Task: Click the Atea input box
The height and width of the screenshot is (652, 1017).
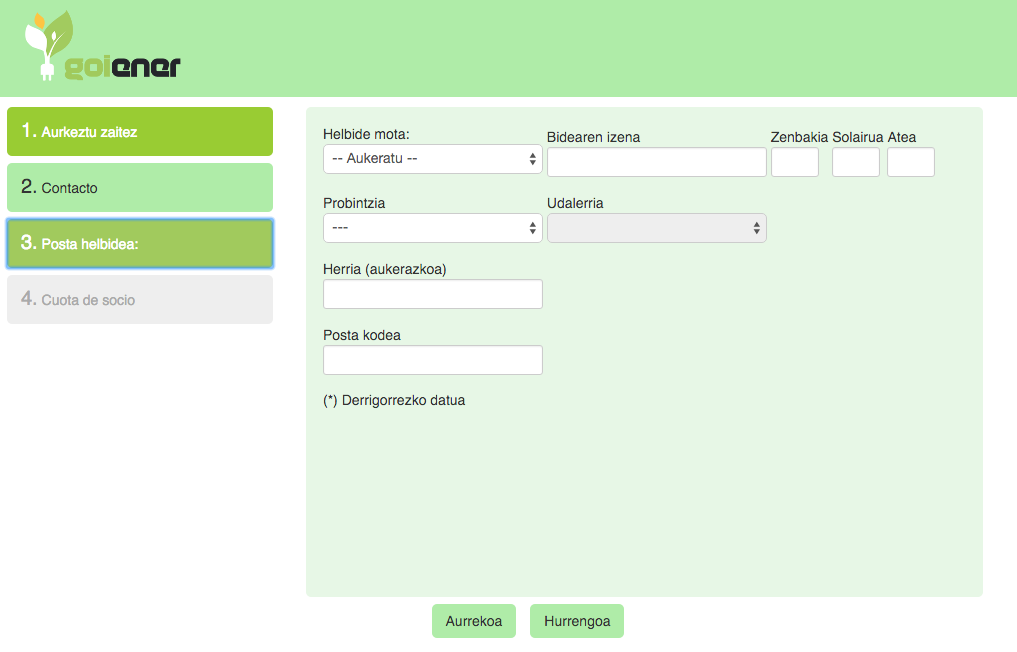Action: (910, 162)
